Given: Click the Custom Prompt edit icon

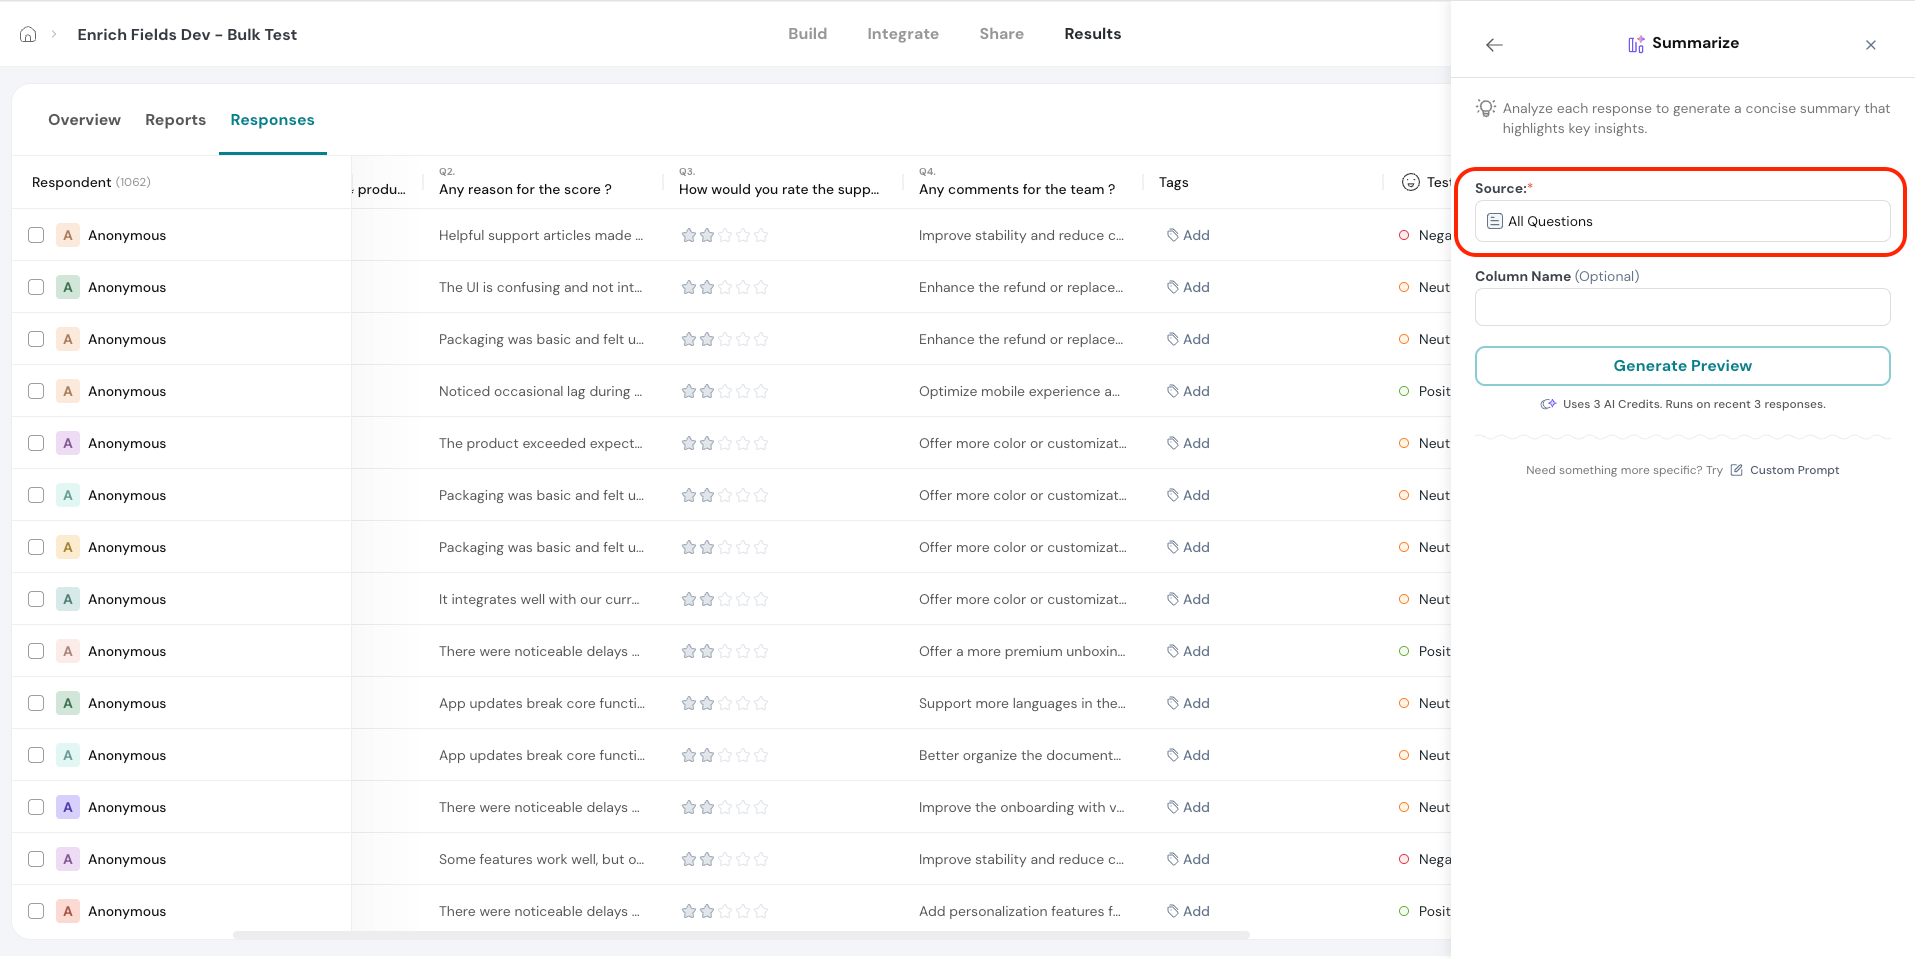Looking at the screenshot, I should (x=1736, y=470).
